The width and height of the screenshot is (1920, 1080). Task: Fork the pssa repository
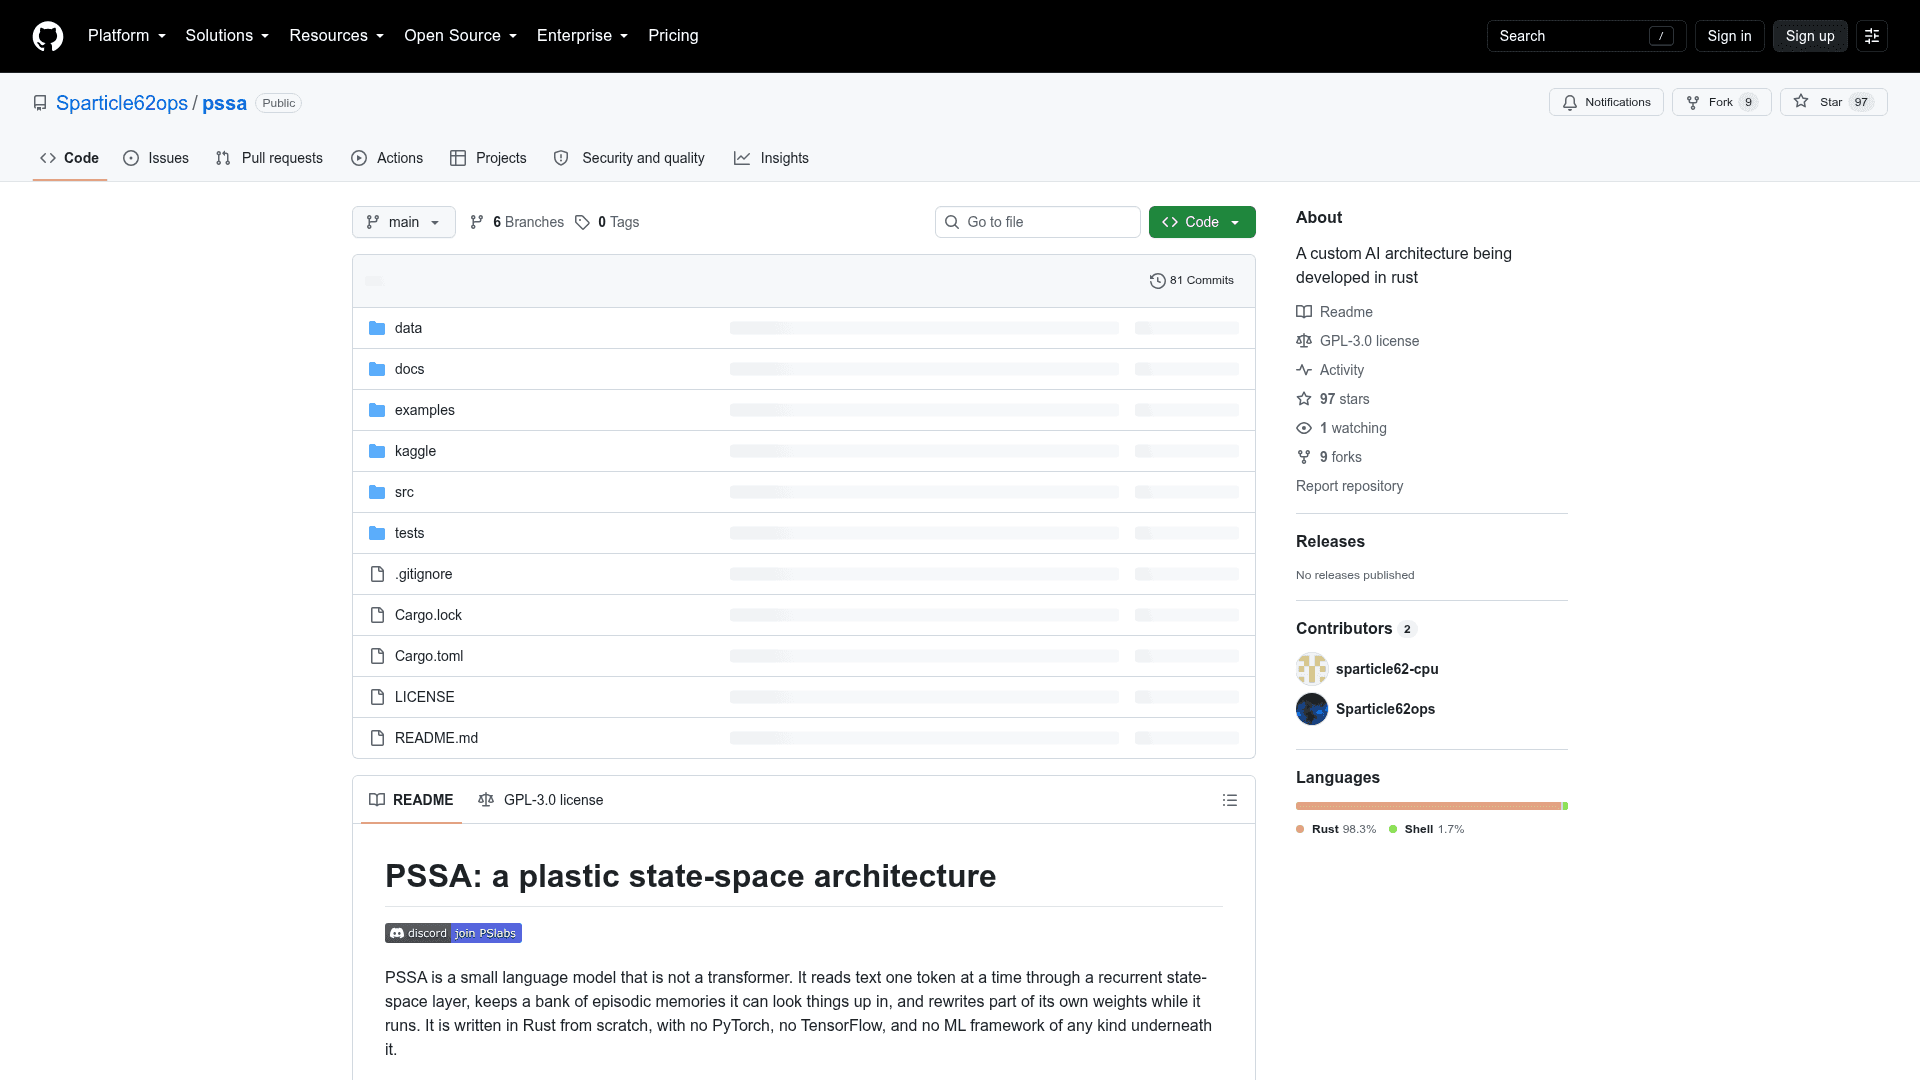click(x=1721, y=102)
